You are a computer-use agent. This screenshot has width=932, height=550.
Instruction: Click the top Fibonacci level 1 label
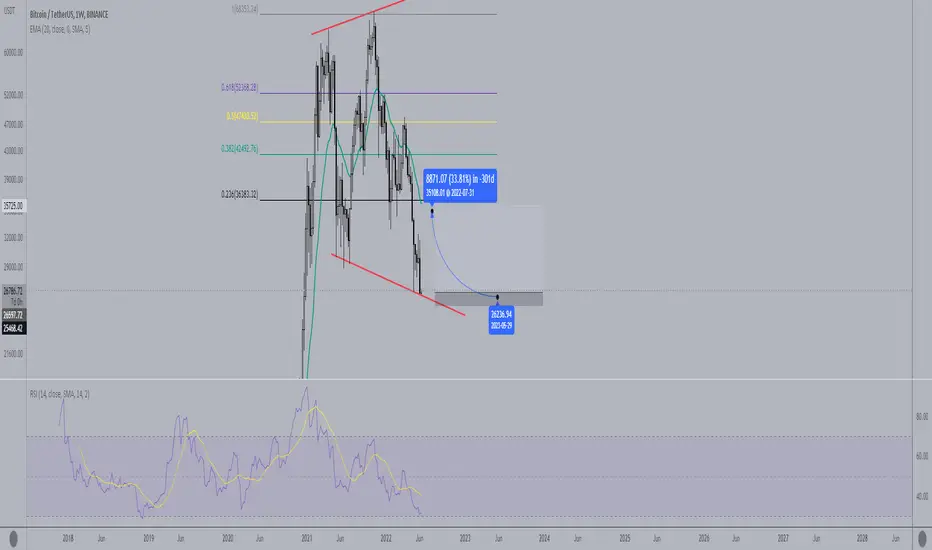[x=244, y=10]
